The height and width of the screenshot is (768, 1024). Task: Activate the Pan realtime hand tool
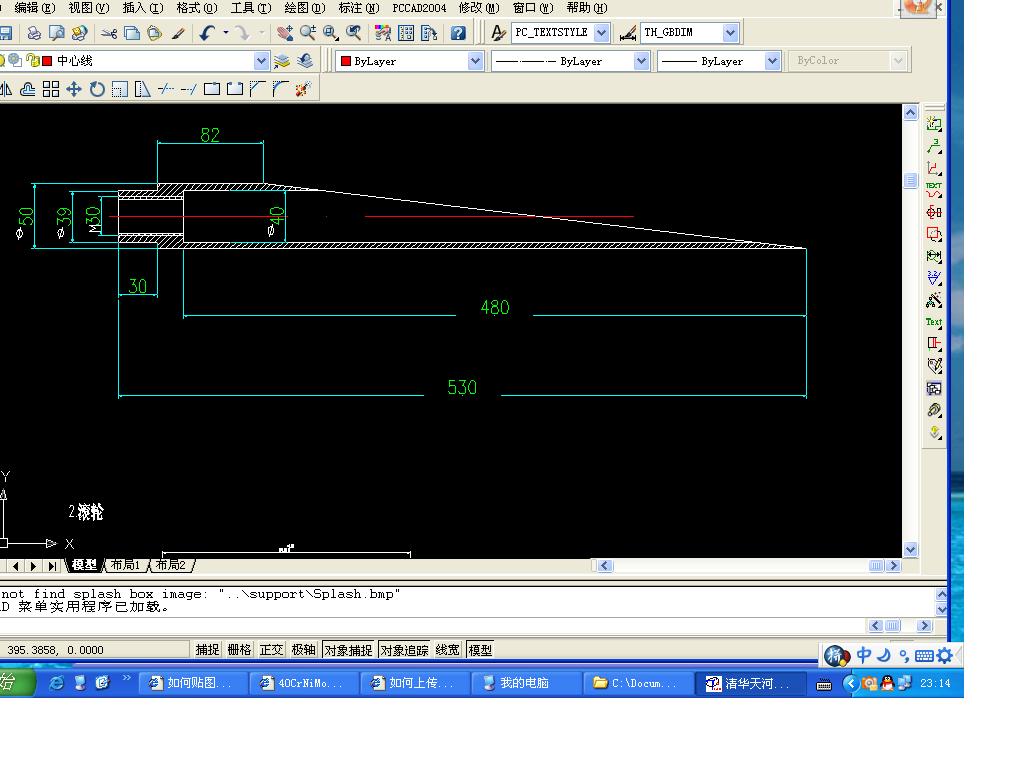click(x=284, y=33)
